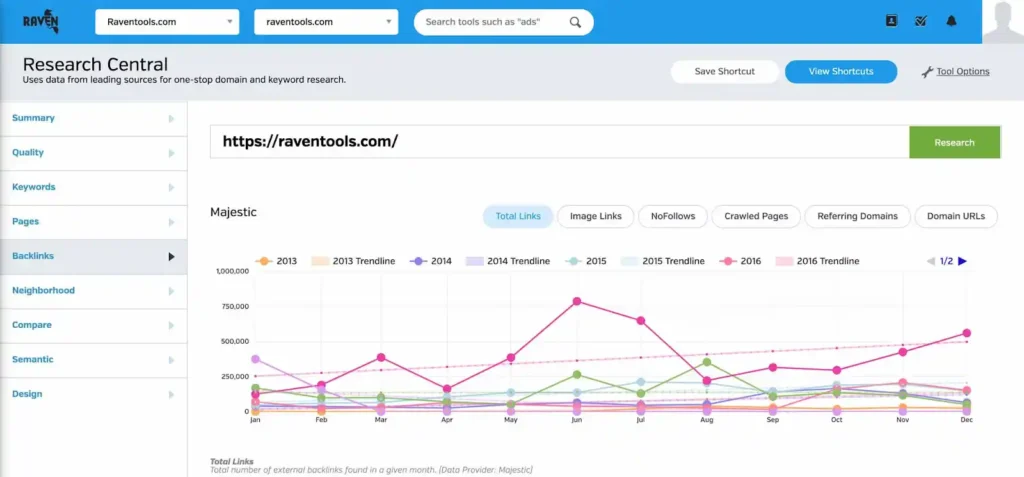Go to previous legend page arrow

pyautogui.click(x=931, y=261)
